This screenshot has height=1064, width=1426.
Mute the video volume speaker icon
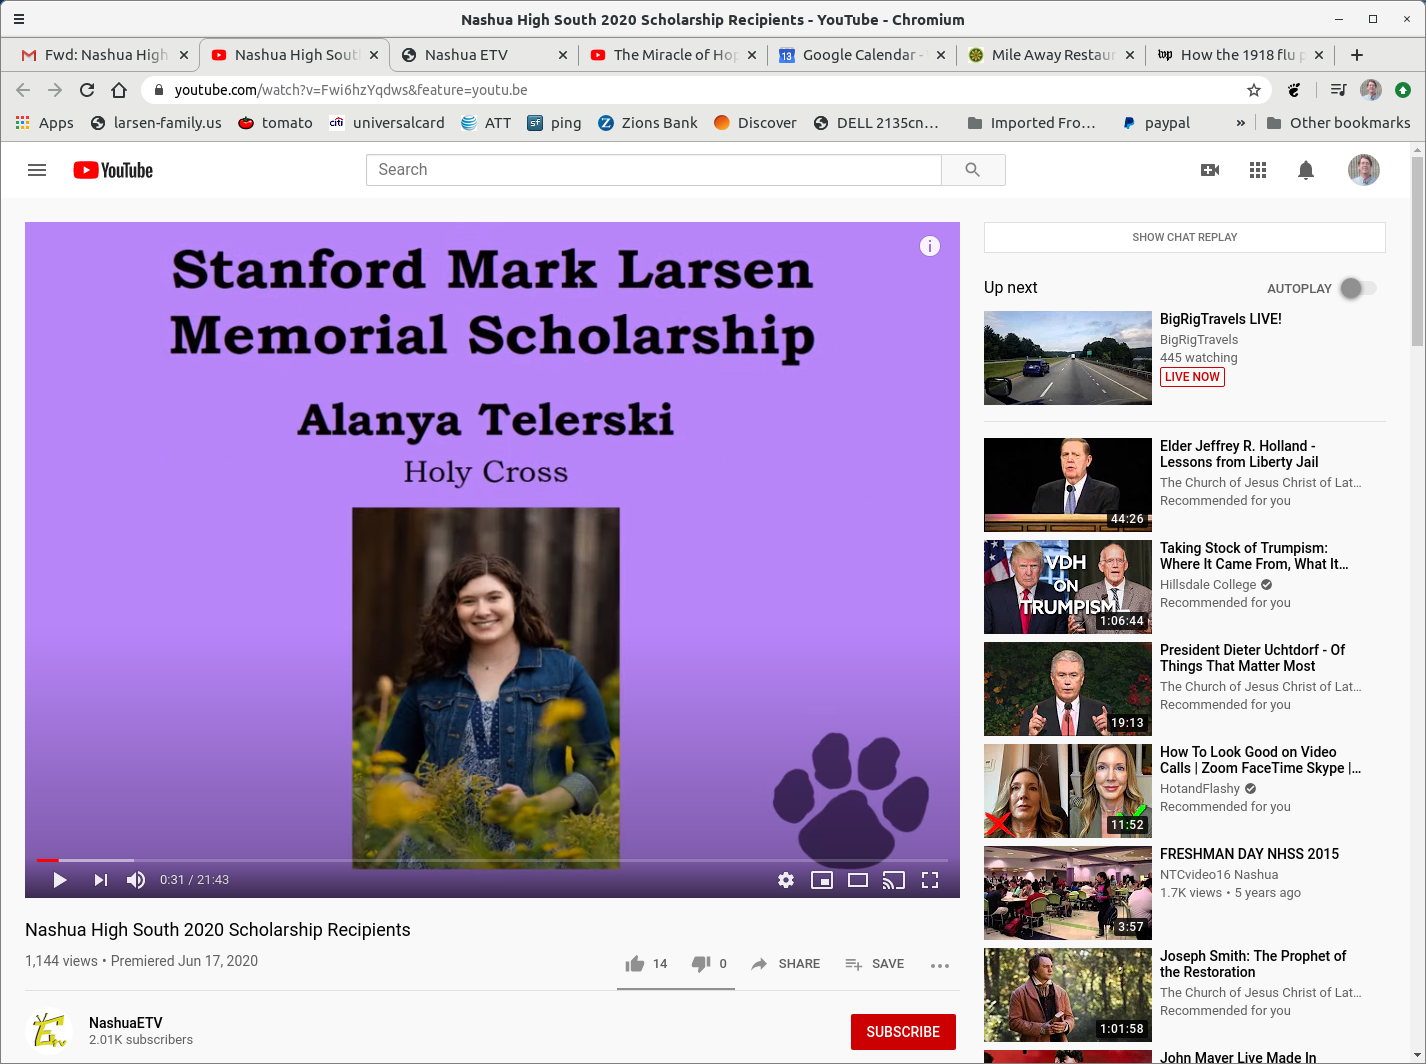(136, 880)
